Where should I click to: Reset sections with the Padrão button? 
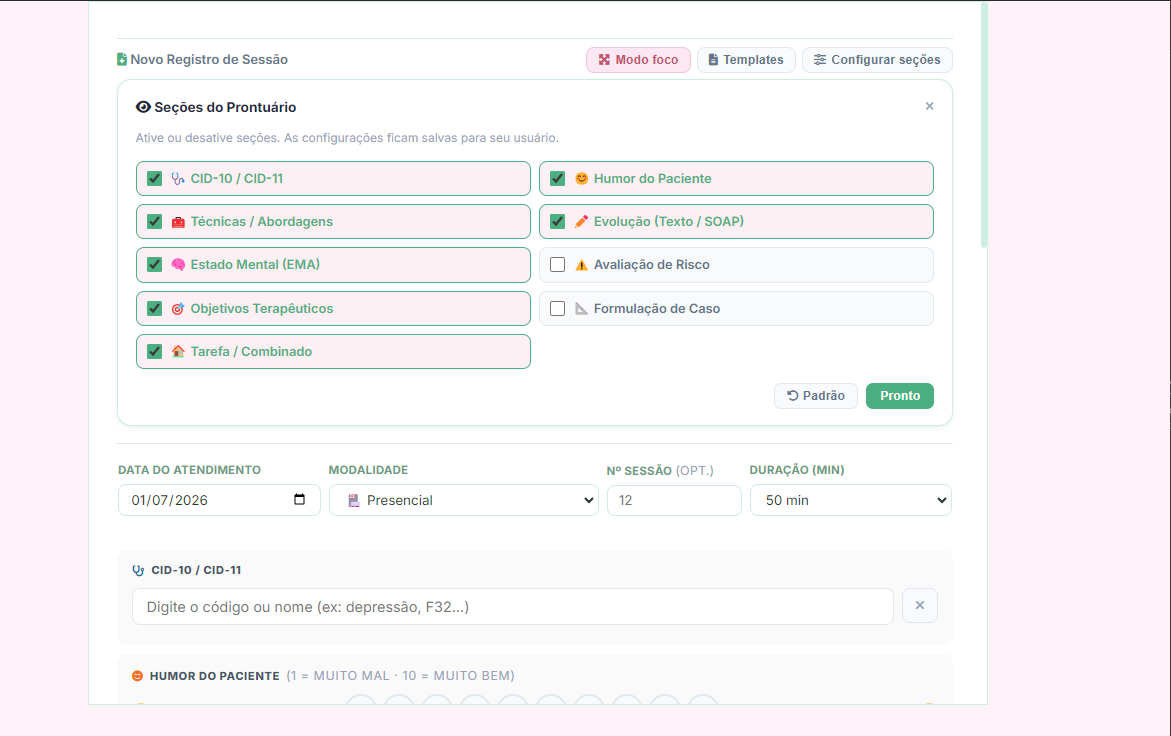tap(816, 396)
